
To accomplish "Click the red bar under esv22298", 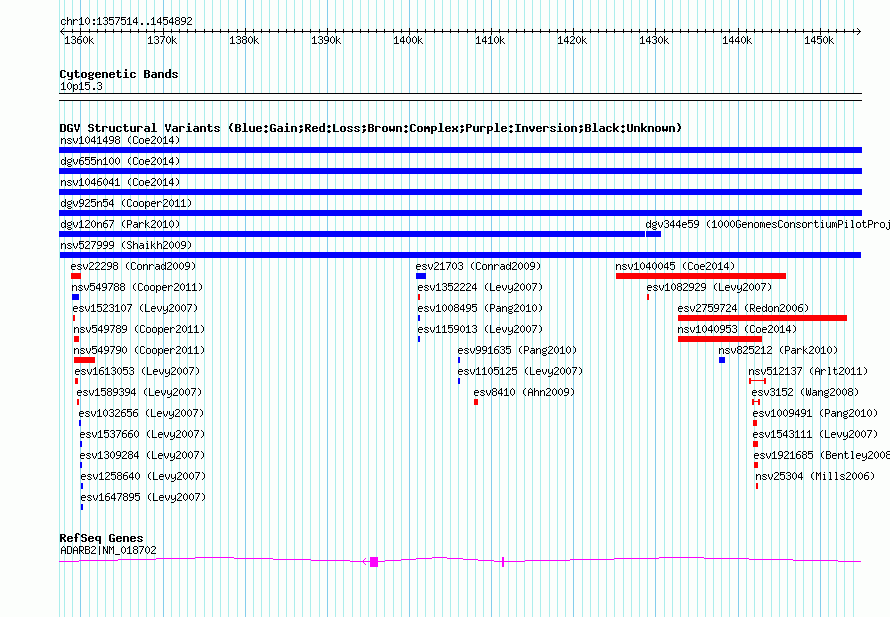I will pyautogui.click(x=76, y=276).
